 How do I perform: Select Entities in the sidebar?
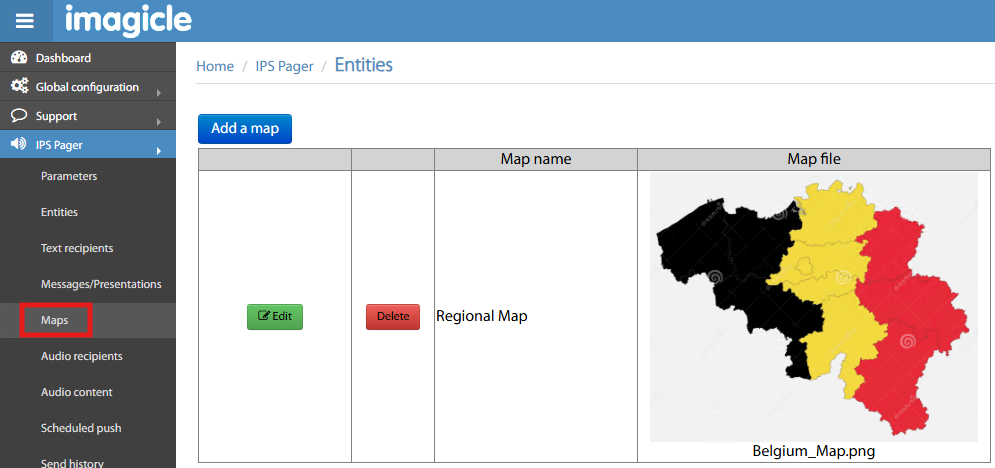pyautogui.click(x=59, y=212)
